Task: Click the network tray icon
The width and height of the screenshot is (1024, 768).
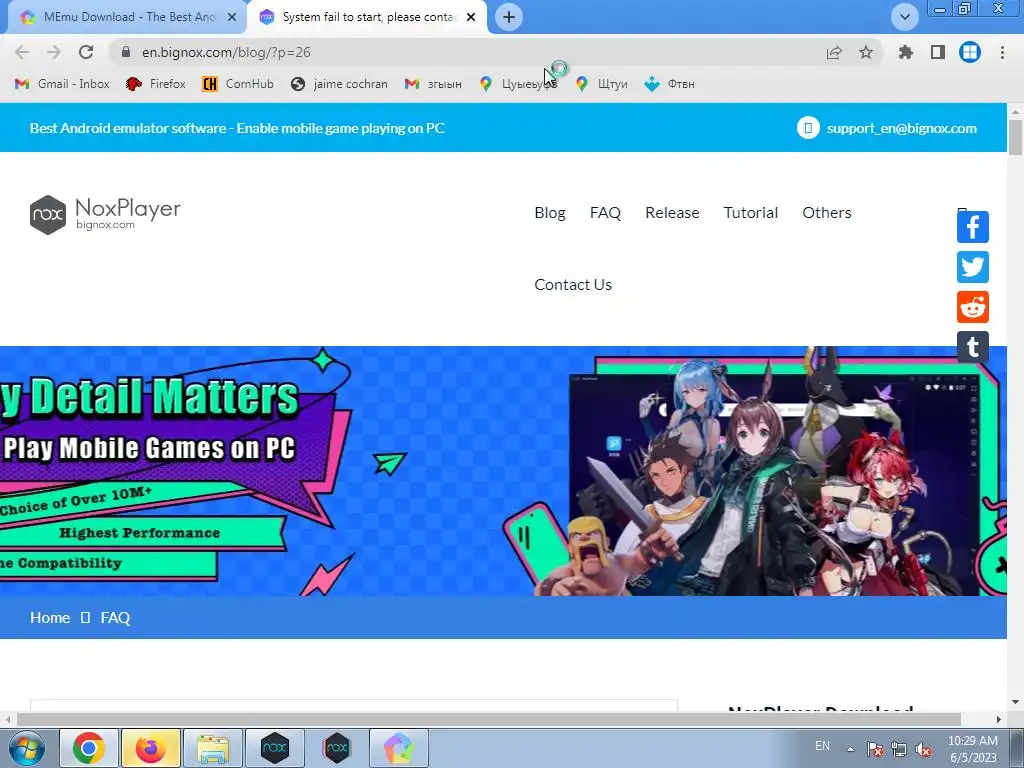Action: coord(899,749)
